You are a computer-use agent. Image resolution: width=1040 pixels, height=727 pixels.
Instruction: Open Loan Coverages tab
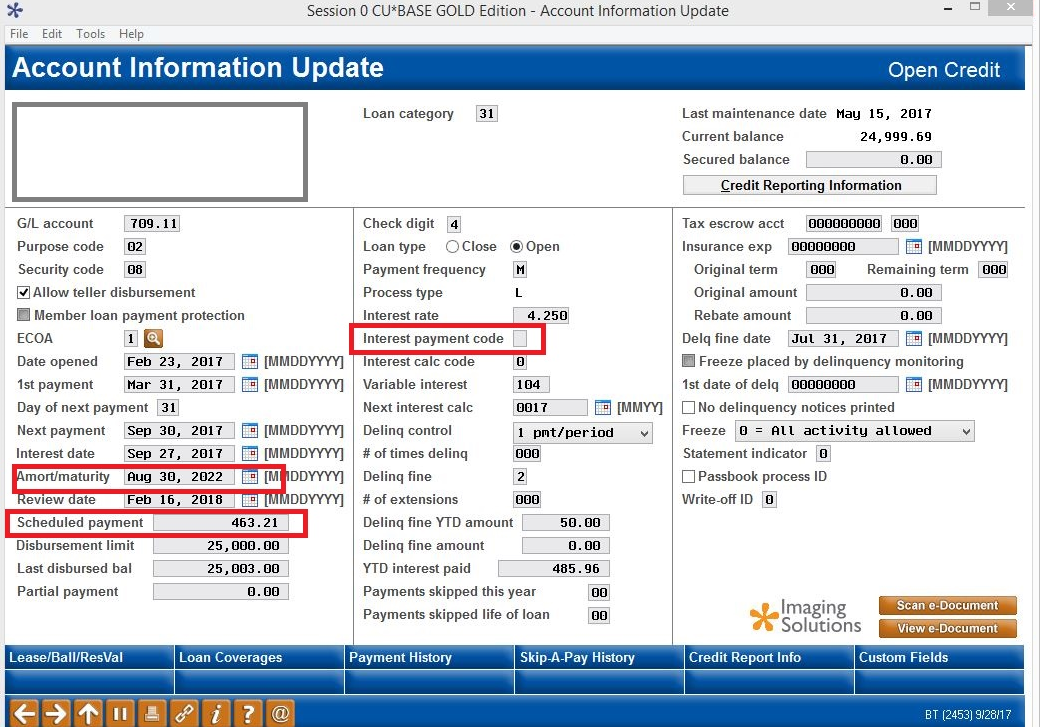[259, 657]
